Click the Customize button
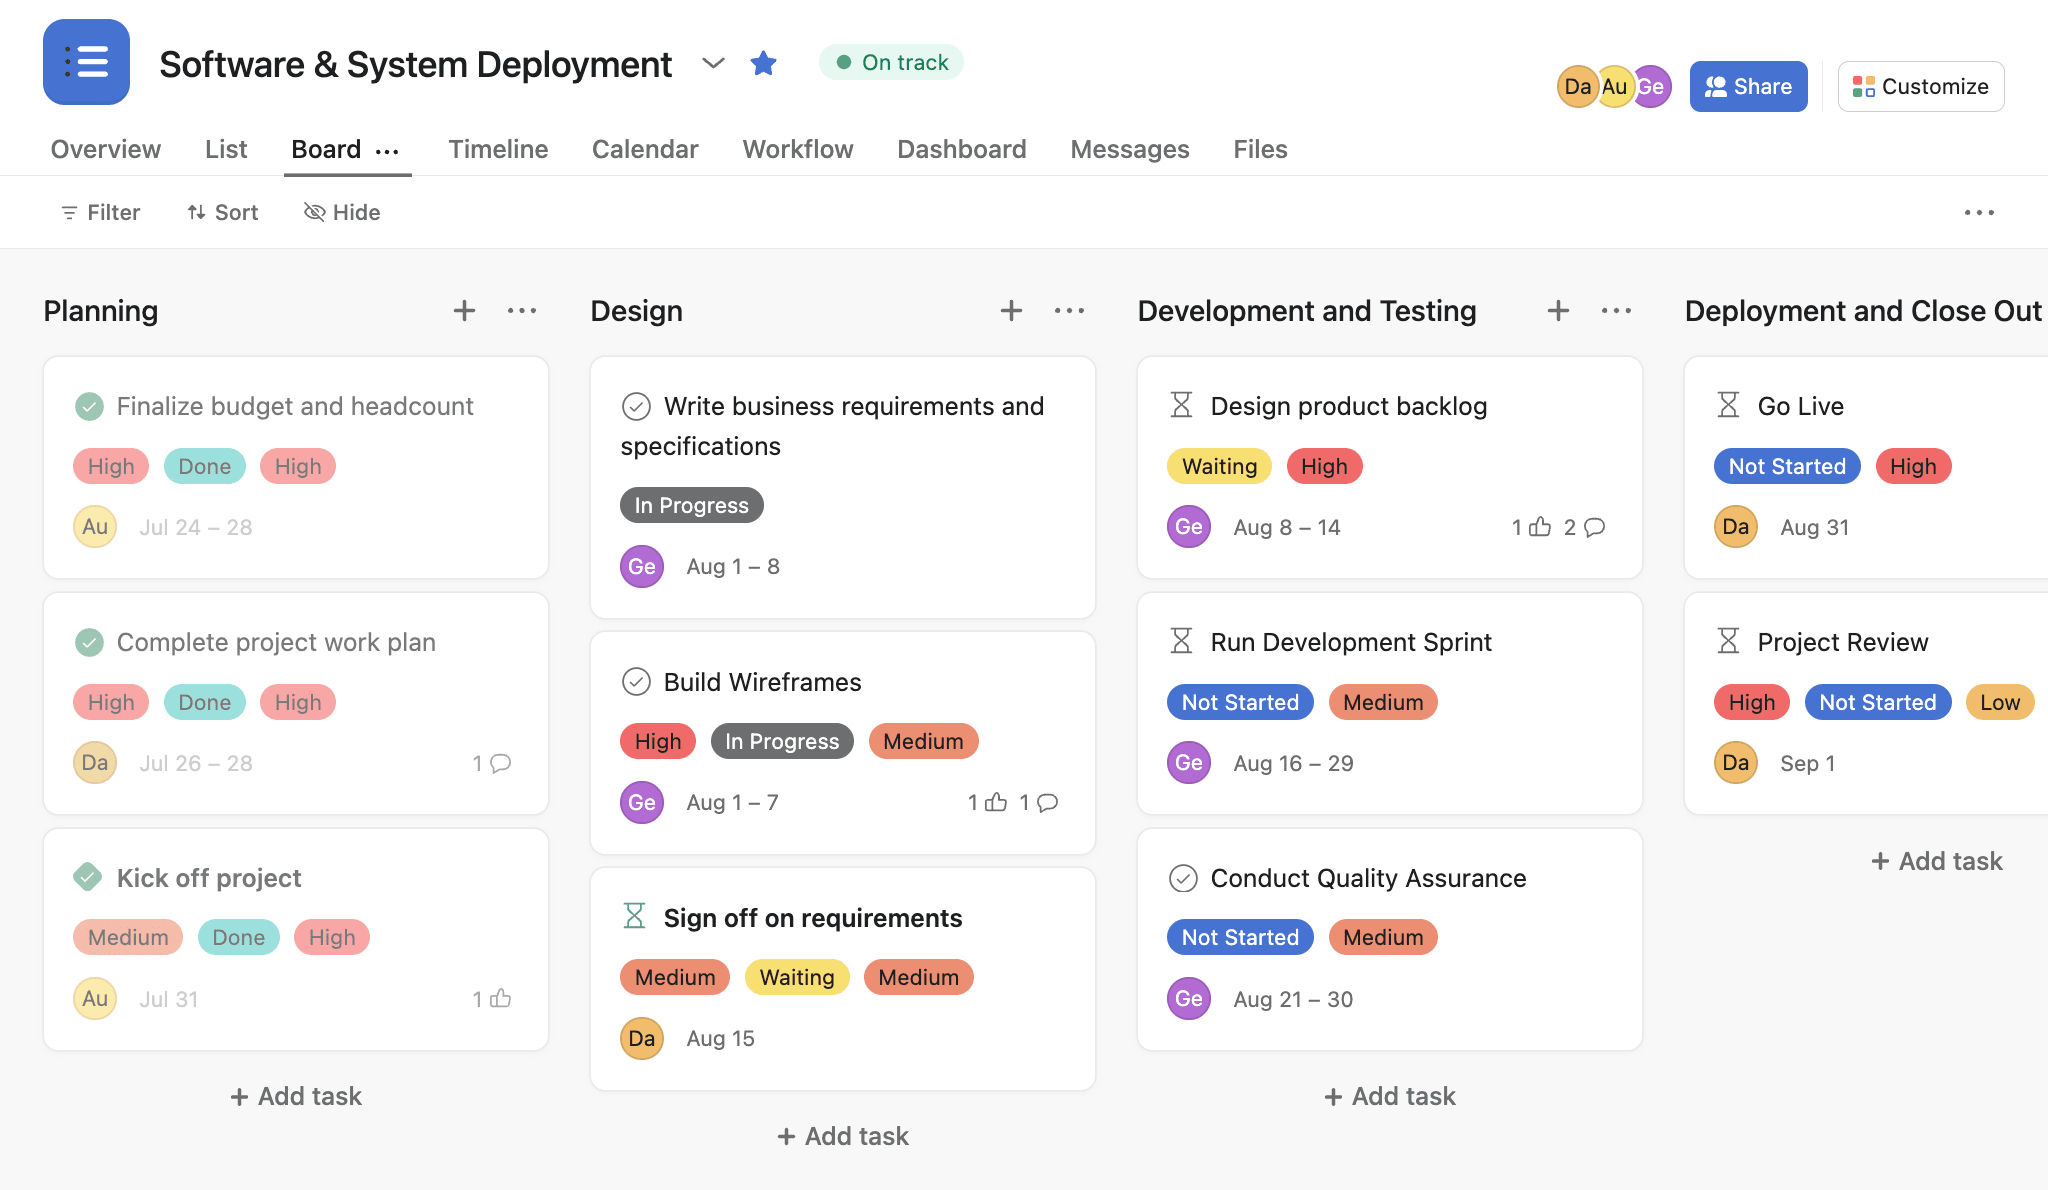The image size is (2048, 1190). [x=1919, y=86]
